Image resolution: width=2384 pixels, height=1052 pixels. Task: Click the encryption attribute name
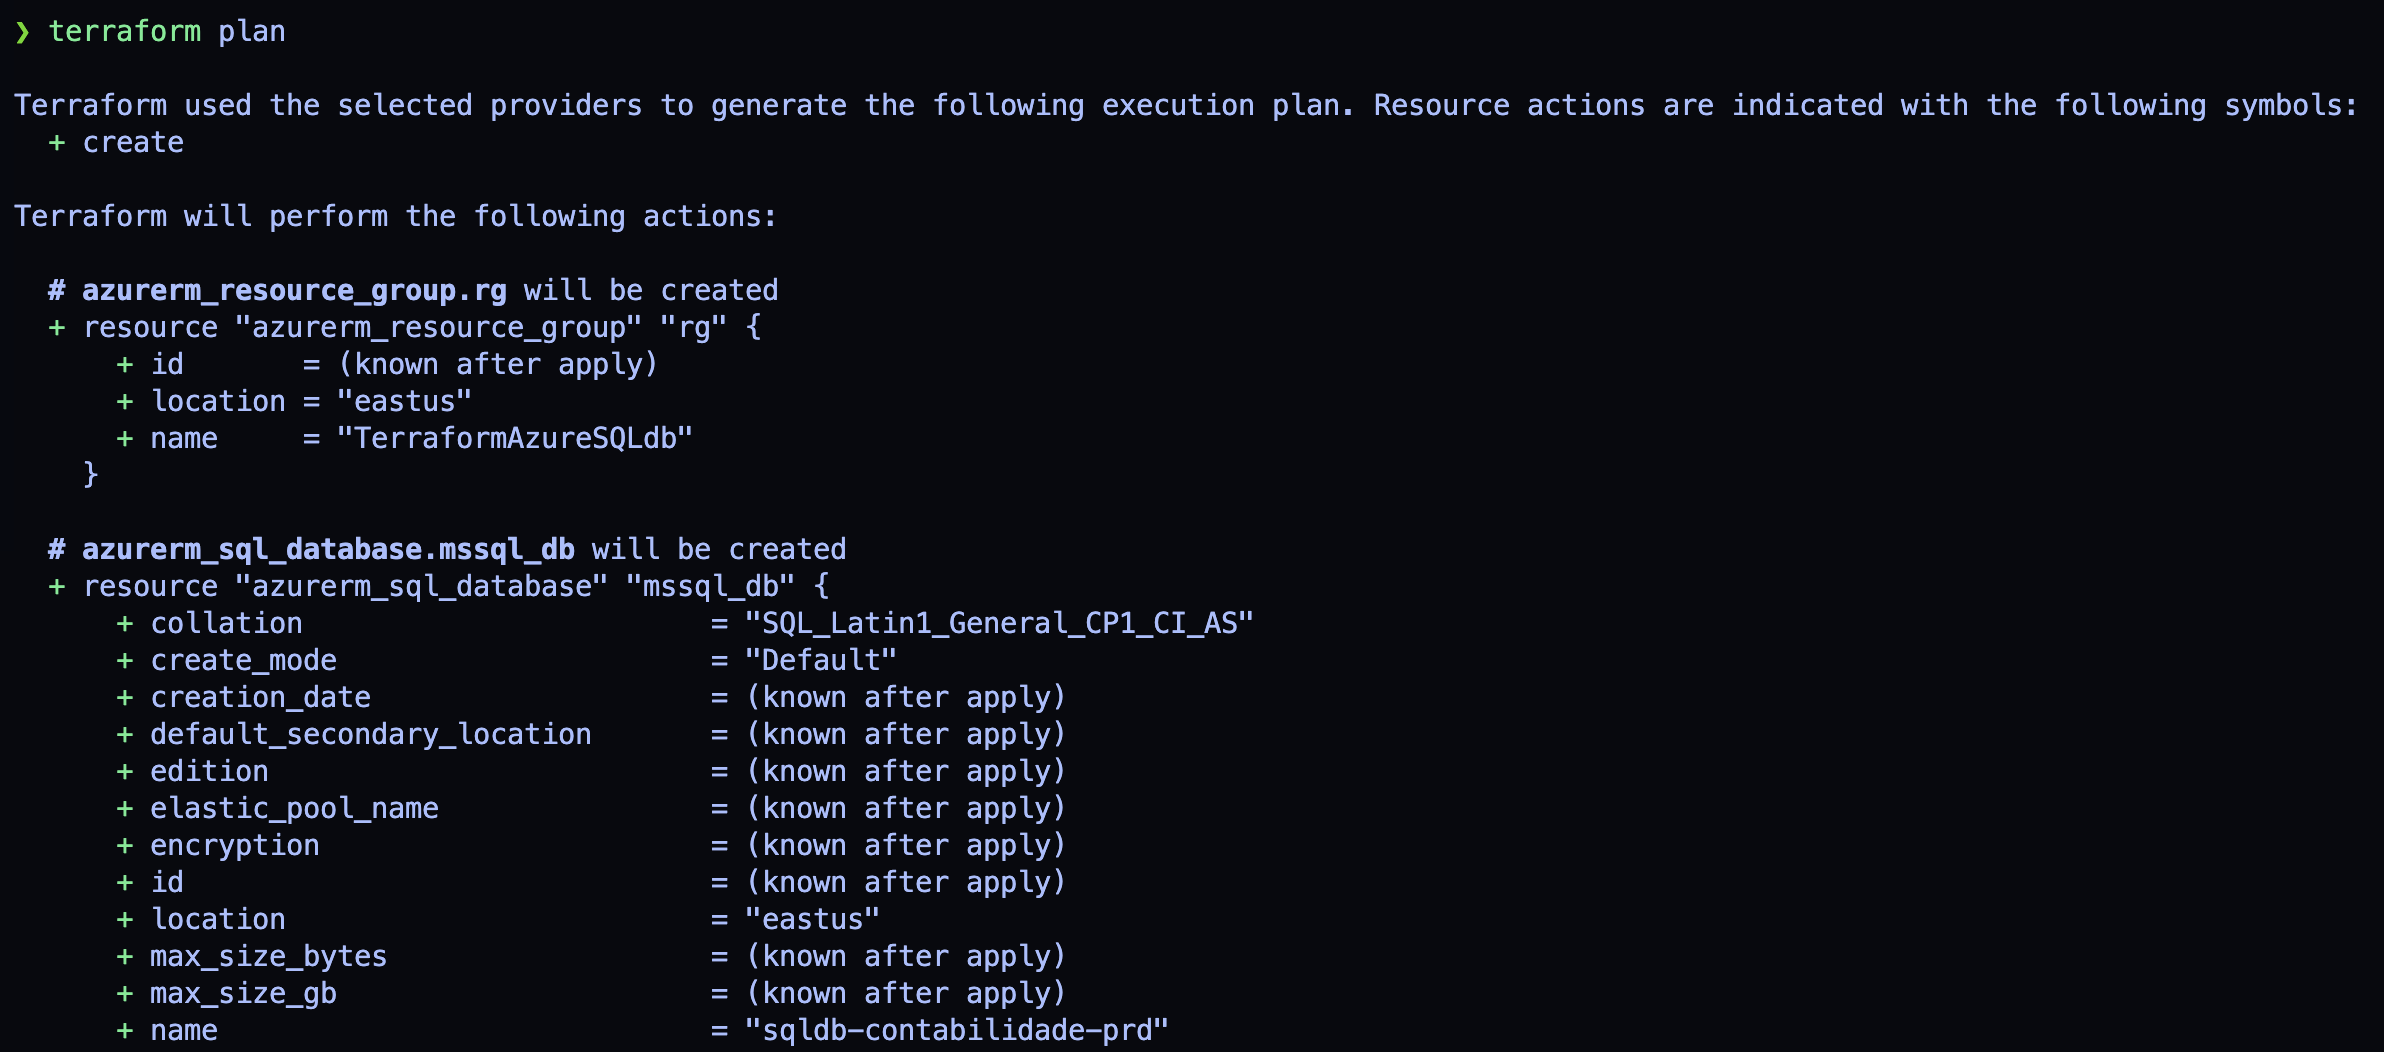point(235,846)
